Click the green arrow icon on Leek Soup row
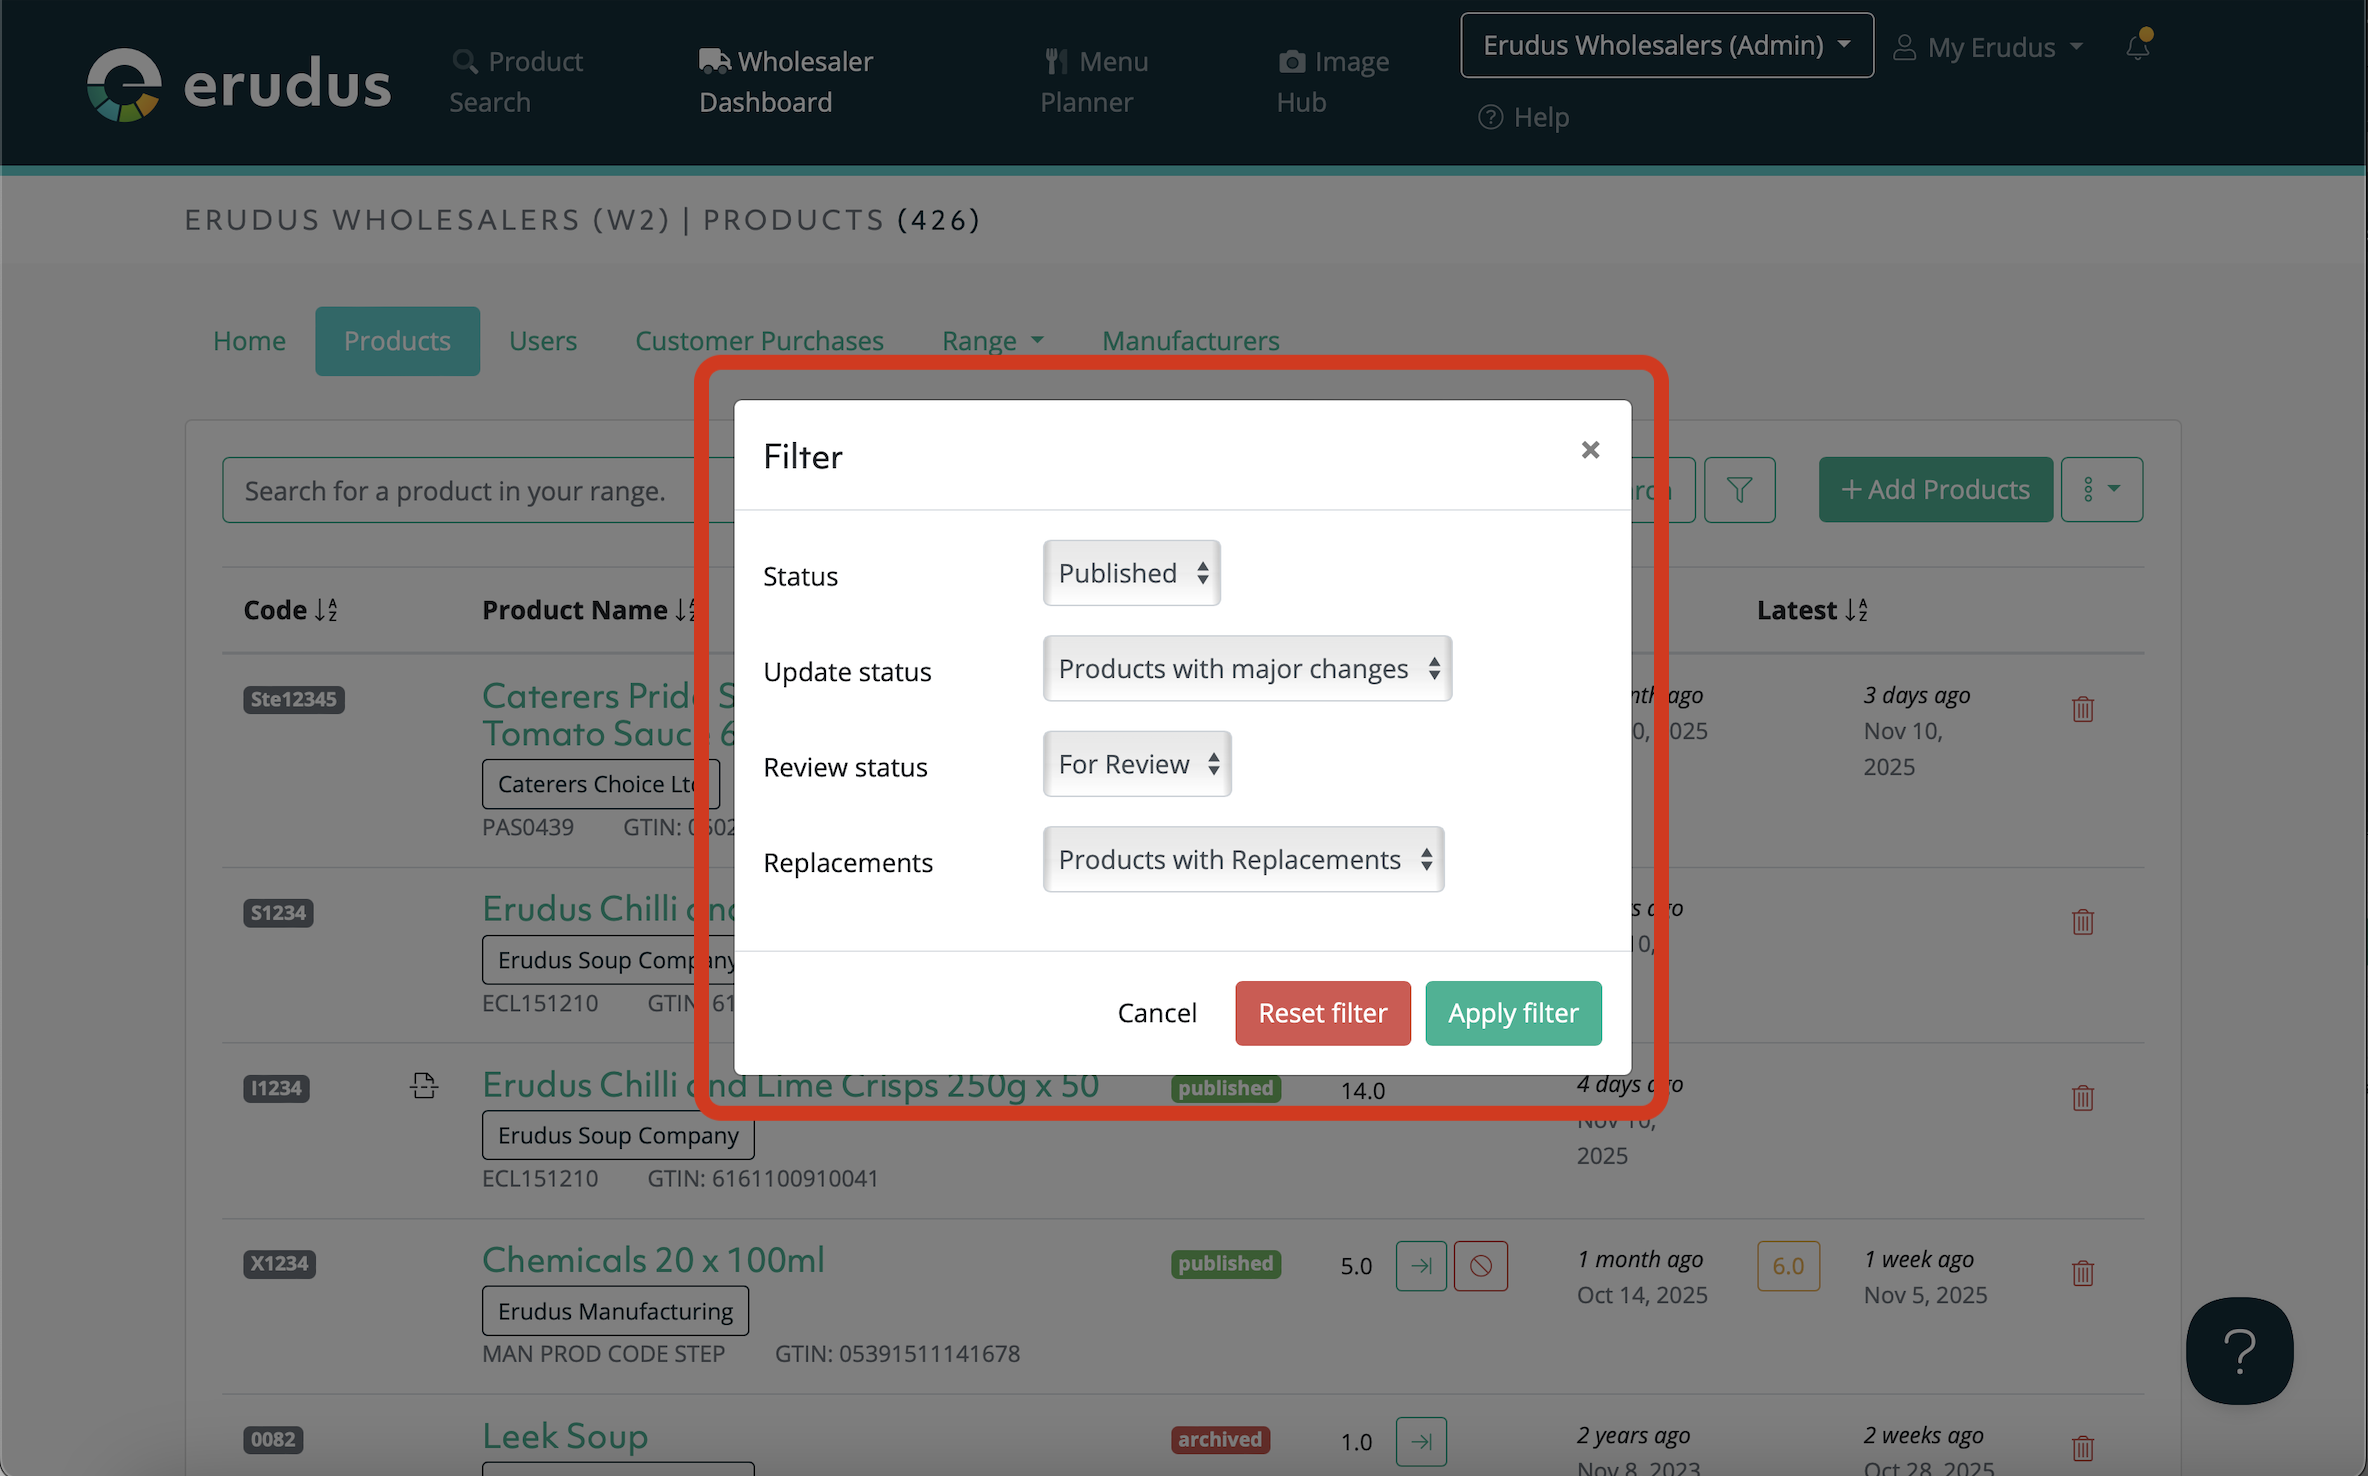2368x1476 pixels. (1420, 1442)
